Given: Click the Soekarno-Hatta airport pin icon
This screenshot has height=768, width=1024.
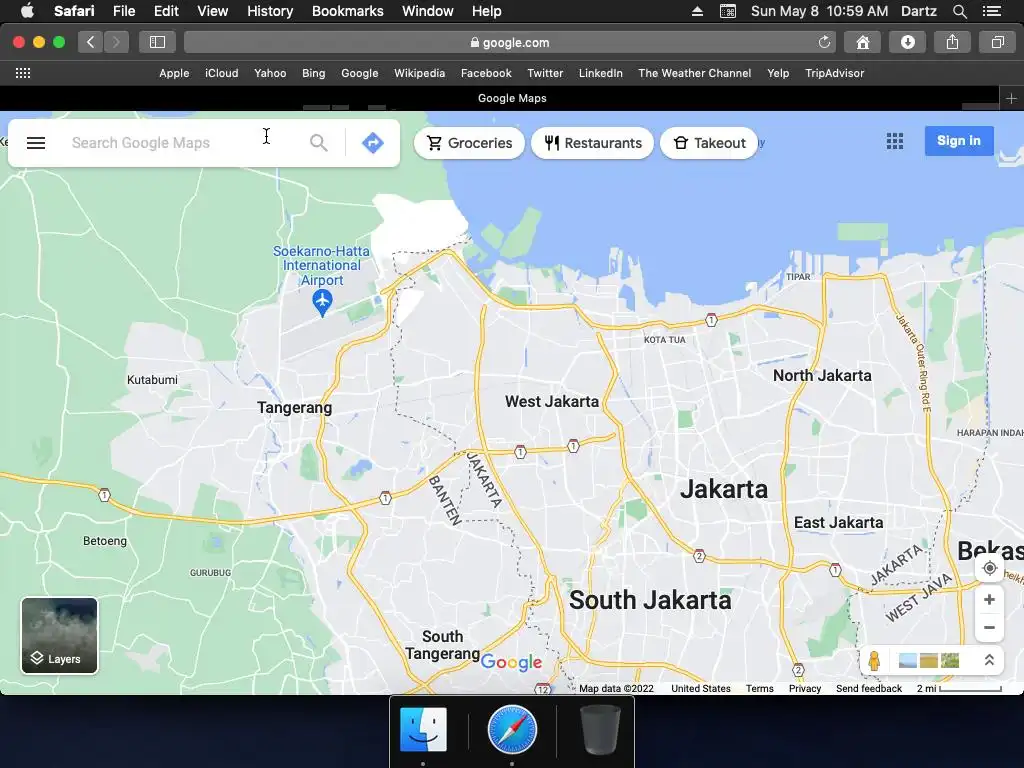Looking at the screenshot, I should (322, 303).
